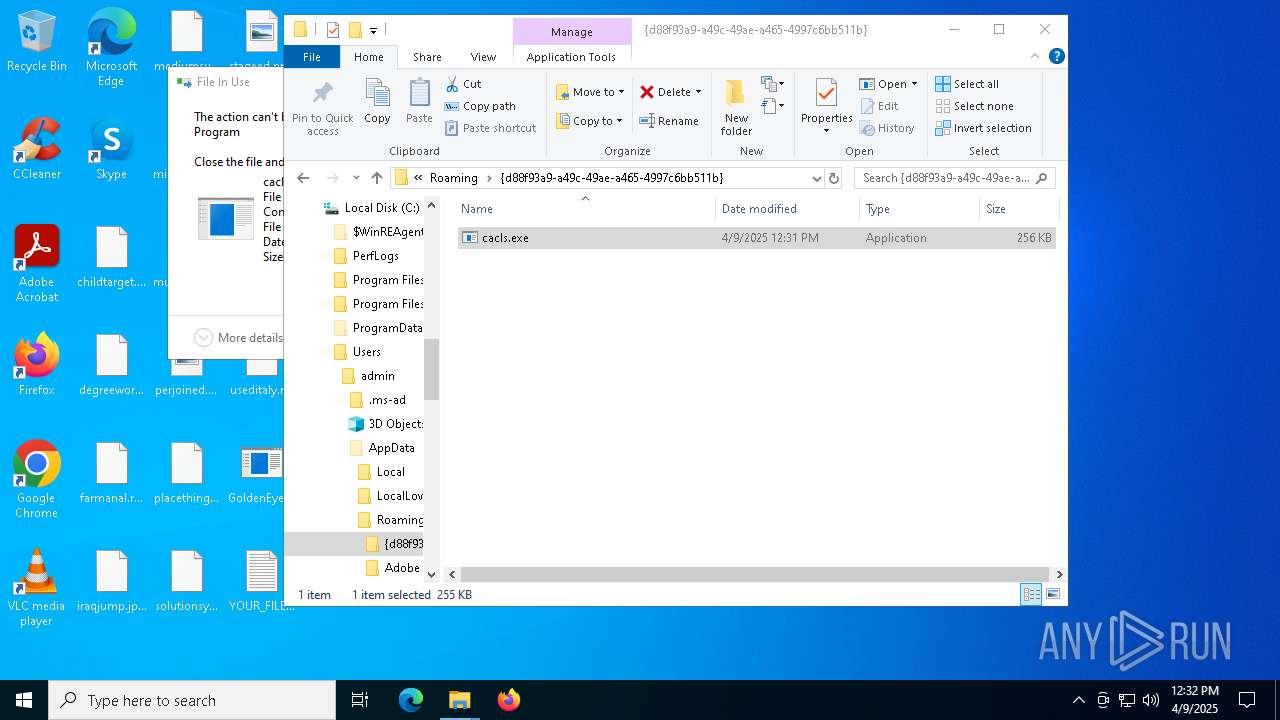
Task: Collapse the ribbon with chevron
Action: tap(1035, 57)
